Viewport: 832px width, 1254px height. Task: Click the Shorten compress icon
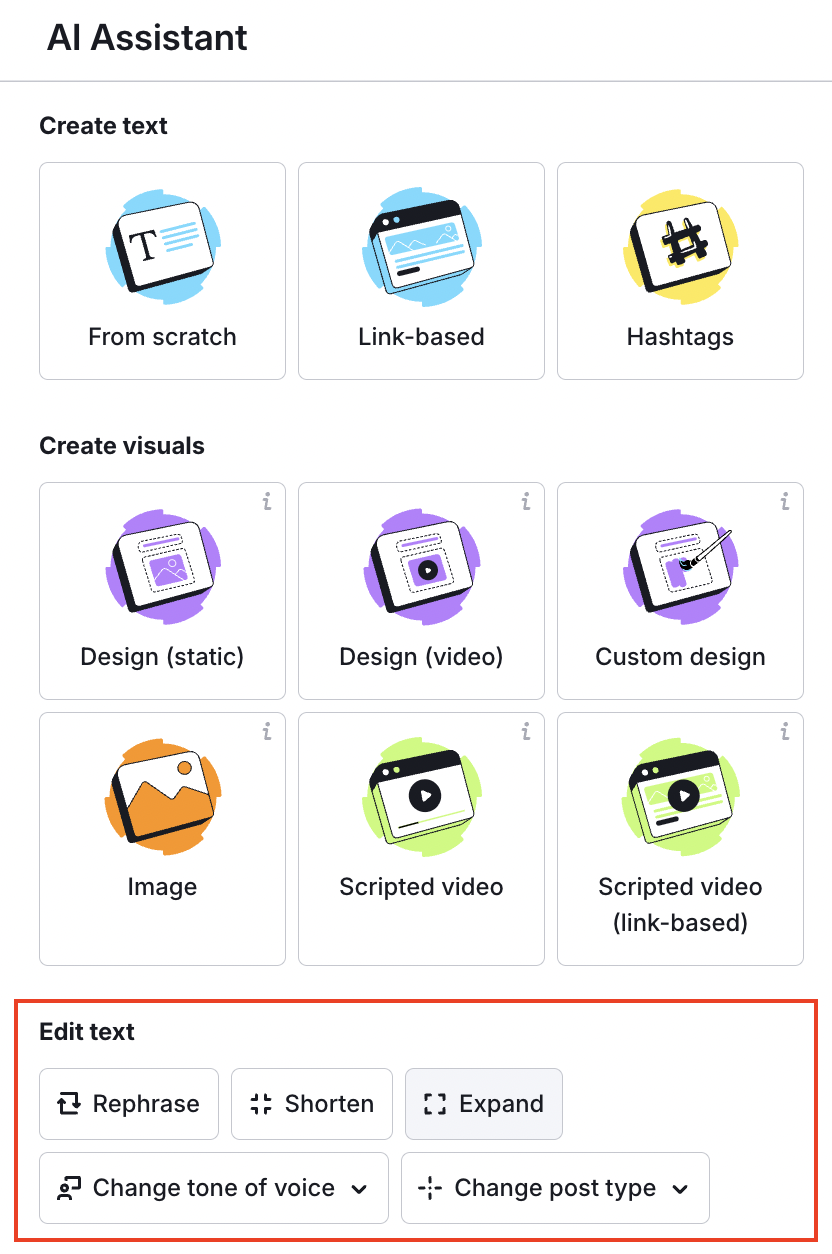tap(260, 1104)
